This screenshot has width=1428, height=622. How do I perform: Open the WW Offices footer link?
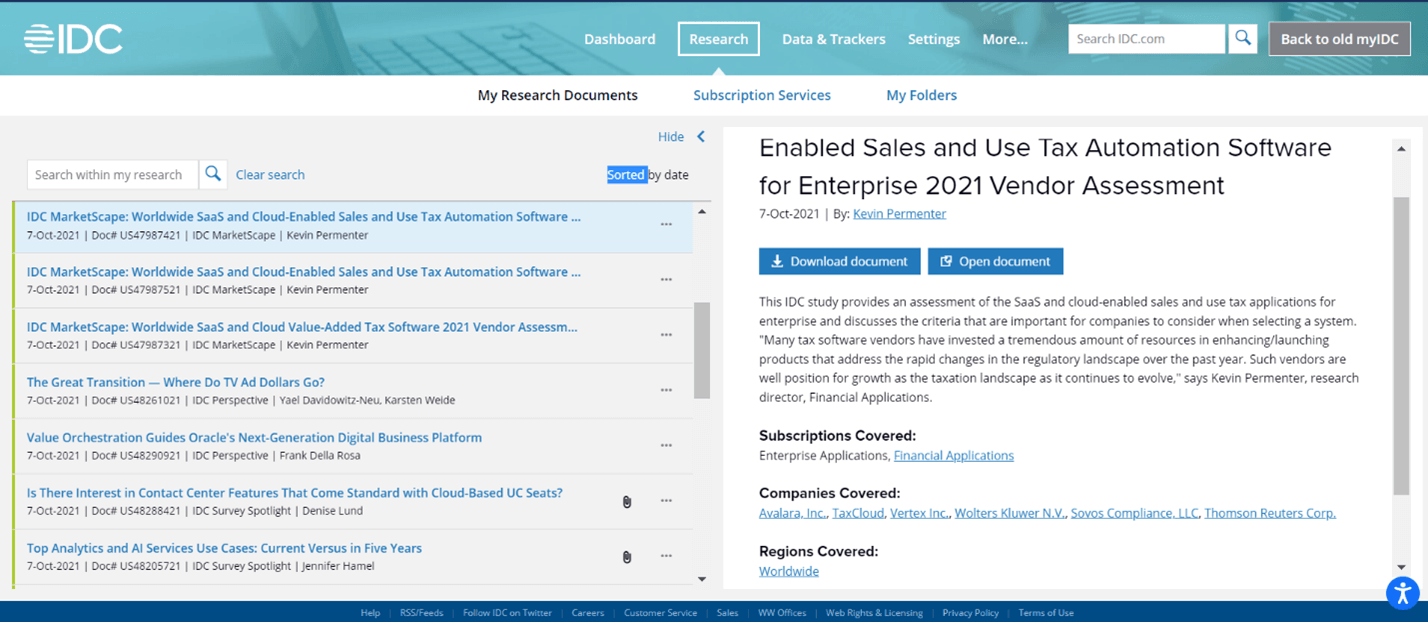pos(782,613)
